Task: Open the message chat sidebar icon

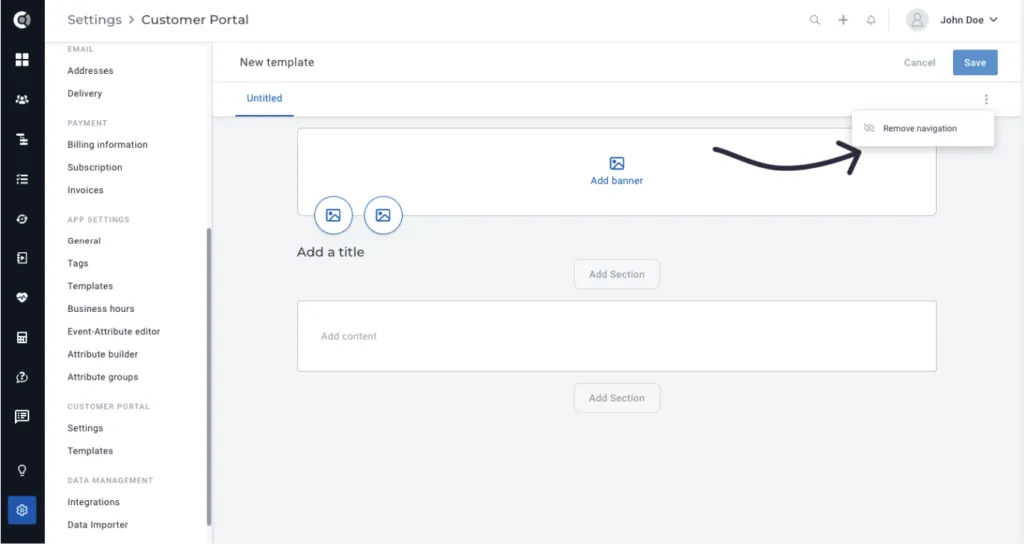Action: click(22, 416)
